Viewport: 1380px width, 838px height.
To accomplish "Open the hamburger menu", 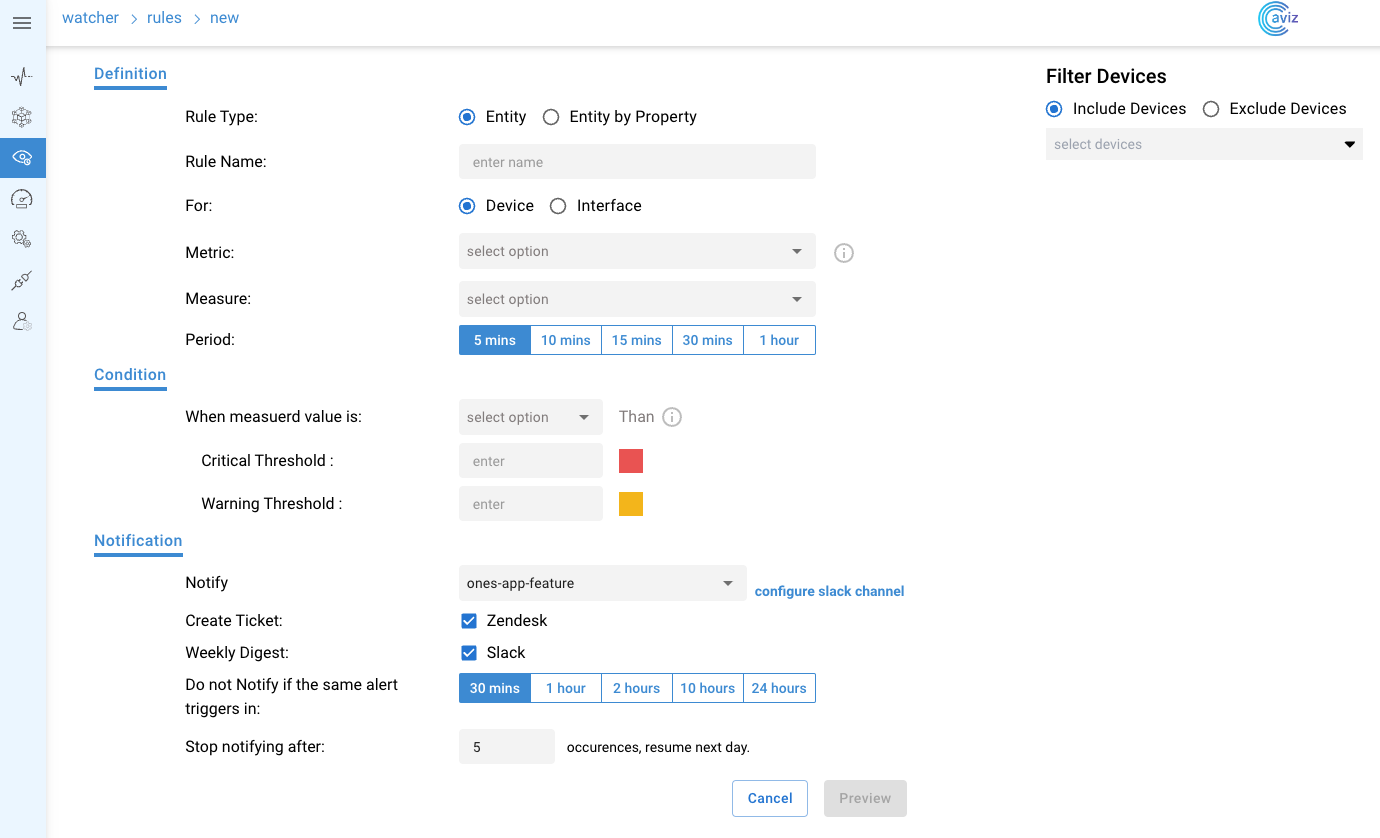I will click(22, 23).
